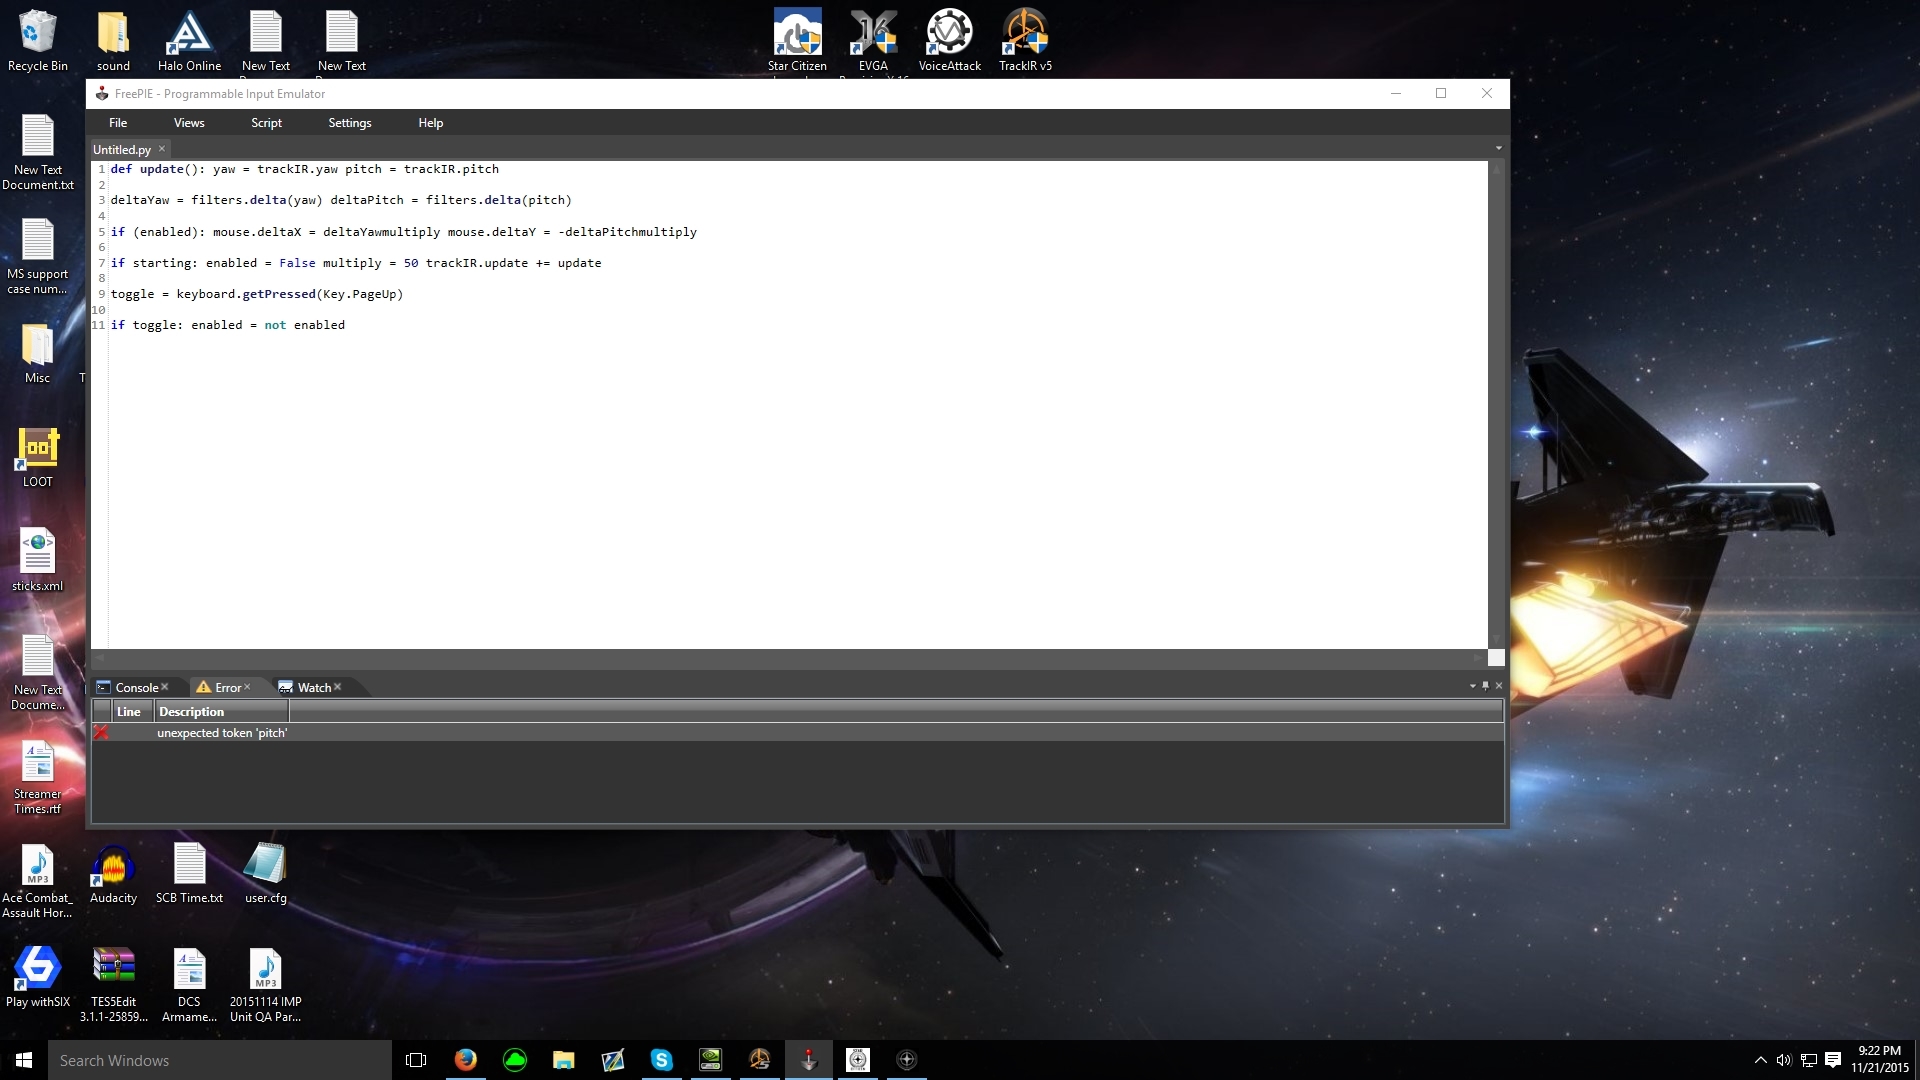Toggle auto-hide pin on bottom panel

tap(1485, 686)
